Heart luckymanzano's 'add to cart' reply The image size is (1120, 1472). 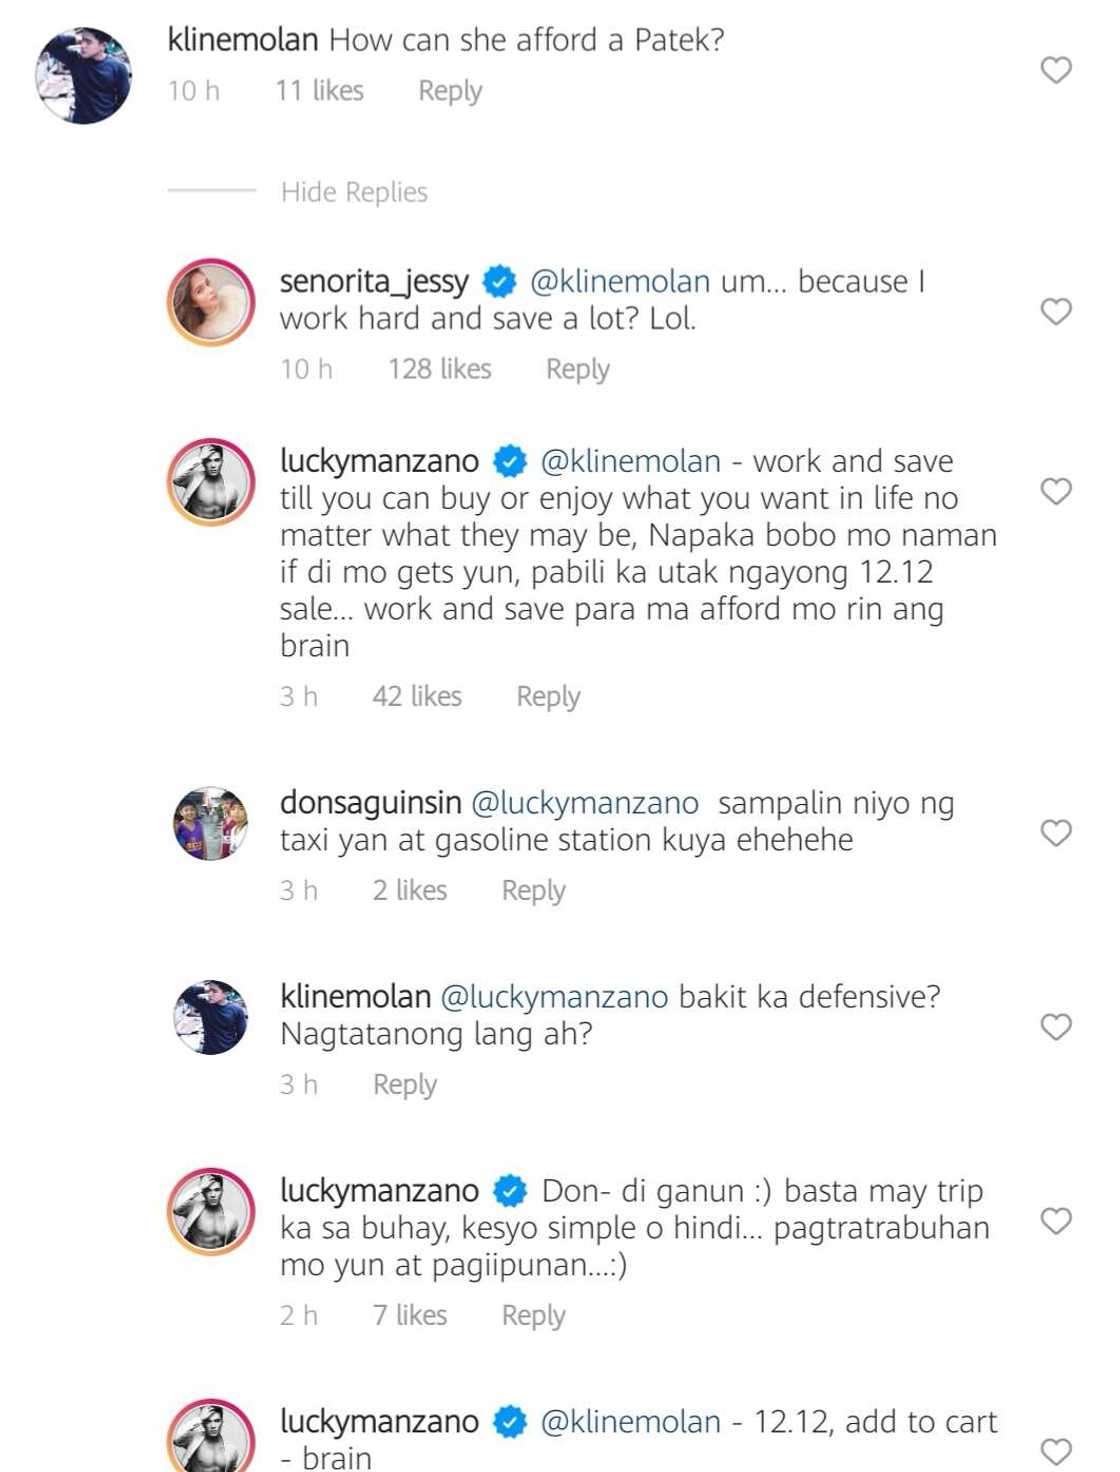click(1056, 1451)
